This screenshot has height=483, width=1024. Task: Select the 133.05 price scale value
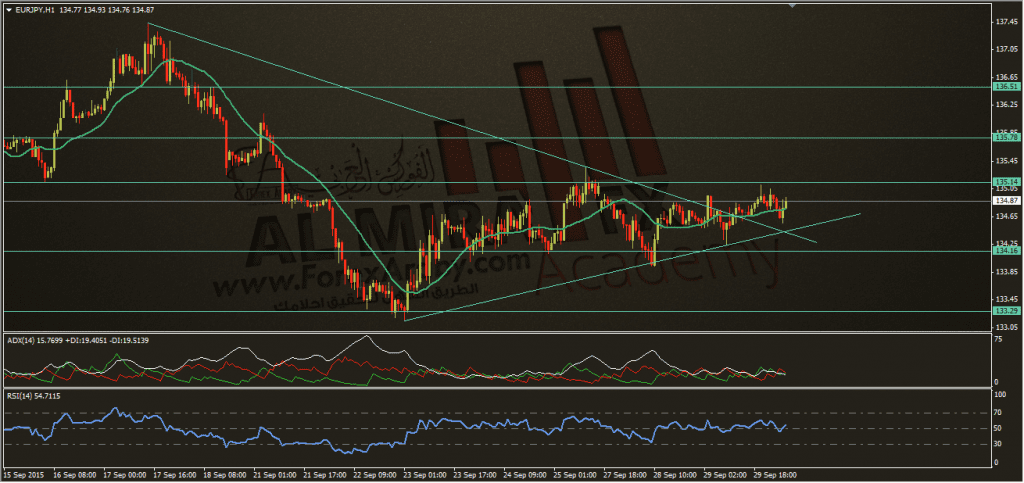pos(1006,327)
